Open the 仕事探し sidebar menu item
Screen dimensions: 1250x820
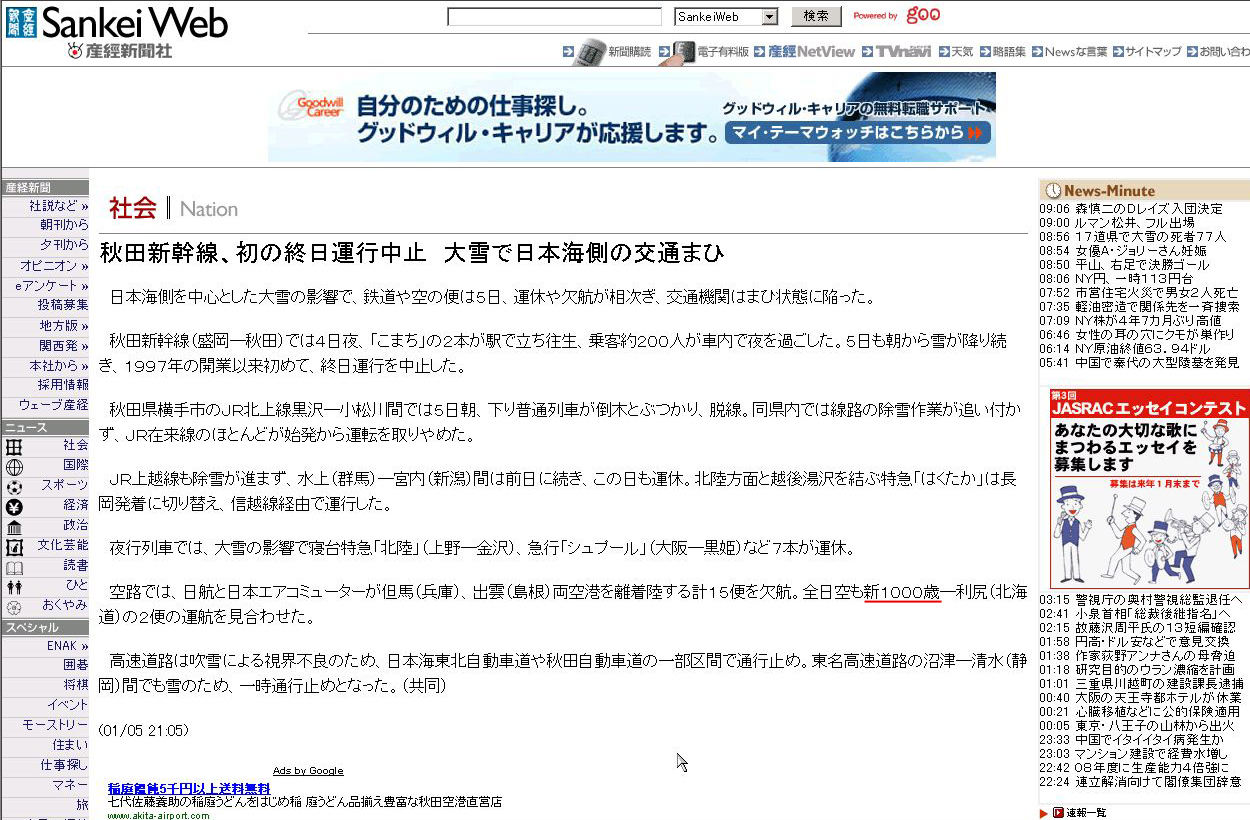point(64,765)
